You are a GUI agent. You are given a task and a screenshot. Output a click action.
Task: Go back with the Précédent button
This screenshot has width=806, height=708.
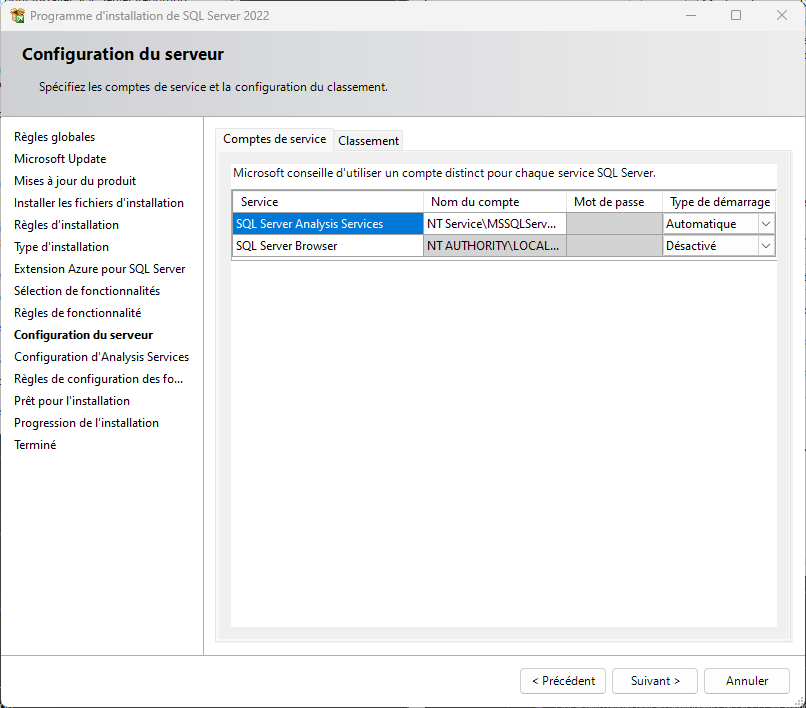pyautogui.click(x=563, y=681)
